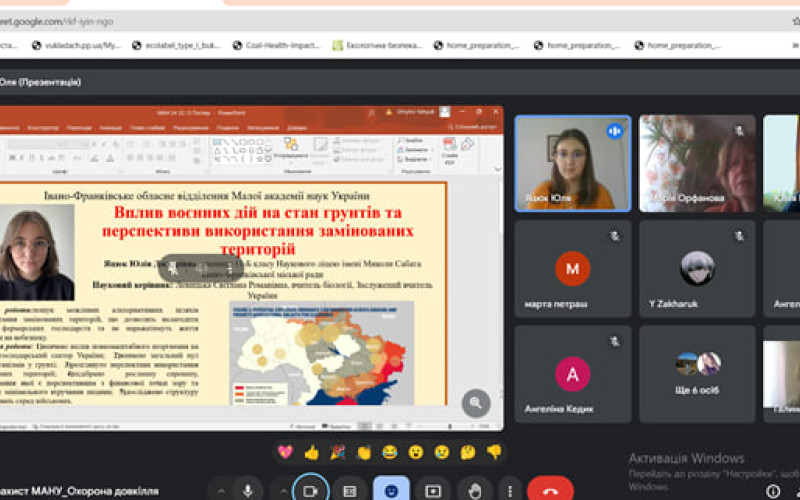800x500 pixels.
Task: Select Ангеліна Кедик participant tile
Action: (573, 374)
